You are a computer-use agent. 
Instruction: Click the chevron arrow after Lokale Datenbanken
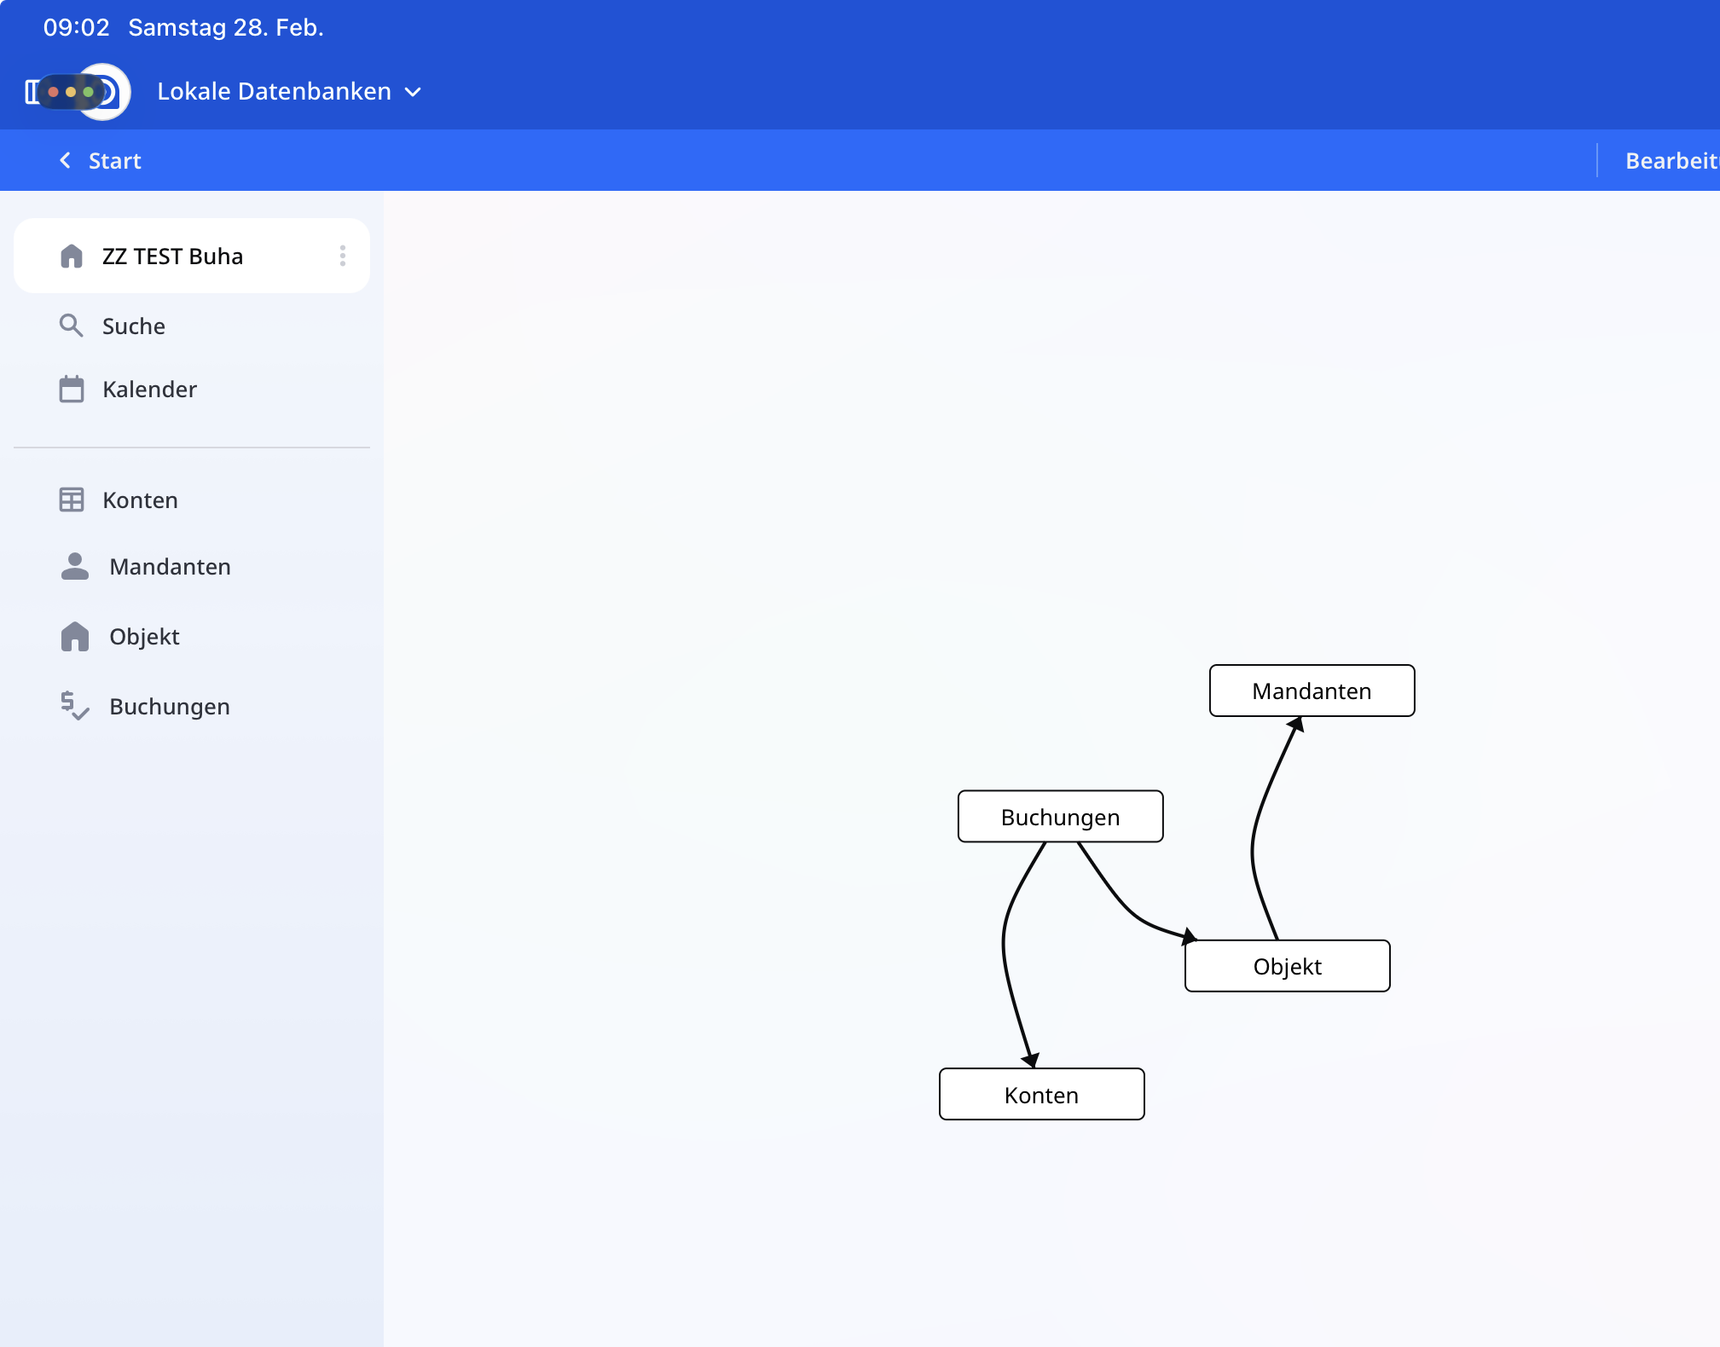[413, 92]
